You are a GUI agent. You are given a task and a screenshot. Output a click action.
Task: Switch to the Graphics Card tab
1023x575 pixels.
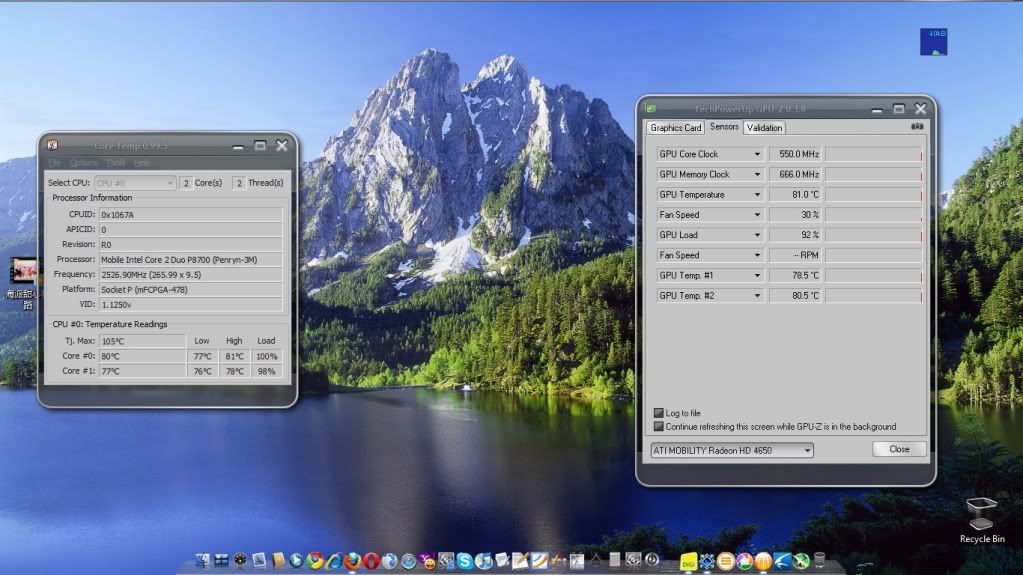676,128
